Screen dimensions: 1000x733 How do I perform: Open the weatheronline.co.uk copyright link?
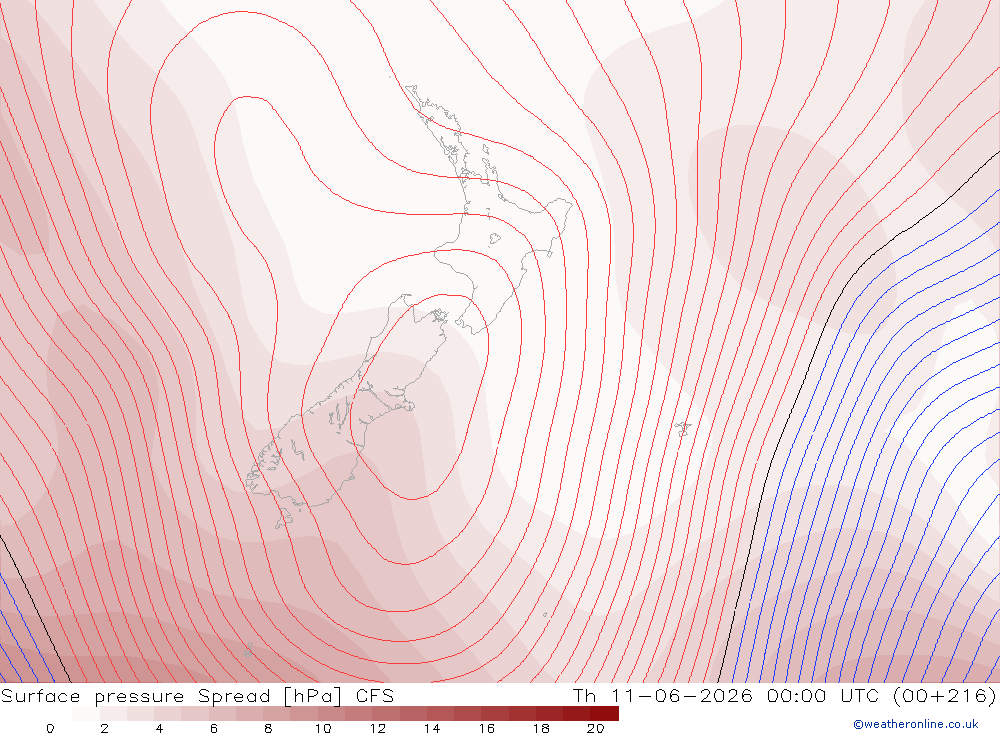[x=916, y=724]
